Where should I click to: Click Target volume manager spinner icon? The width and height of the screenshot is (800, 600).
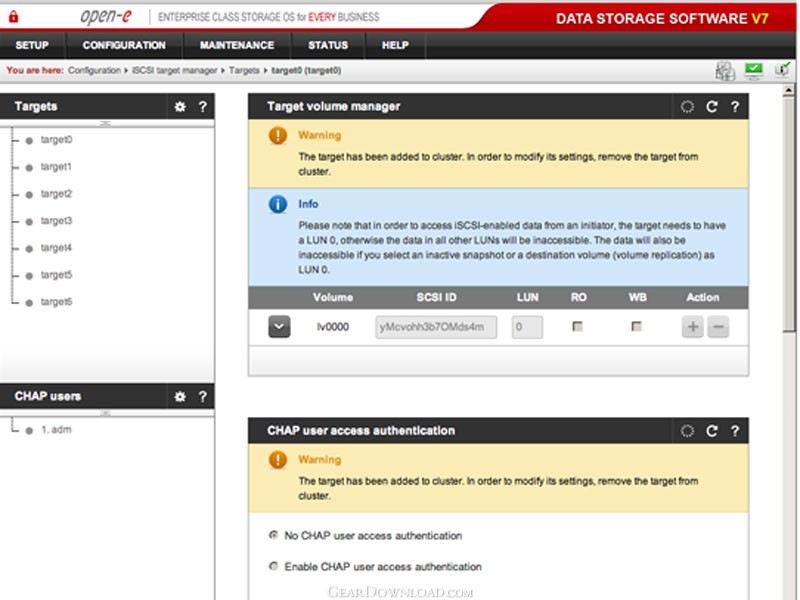coord(687,107)
